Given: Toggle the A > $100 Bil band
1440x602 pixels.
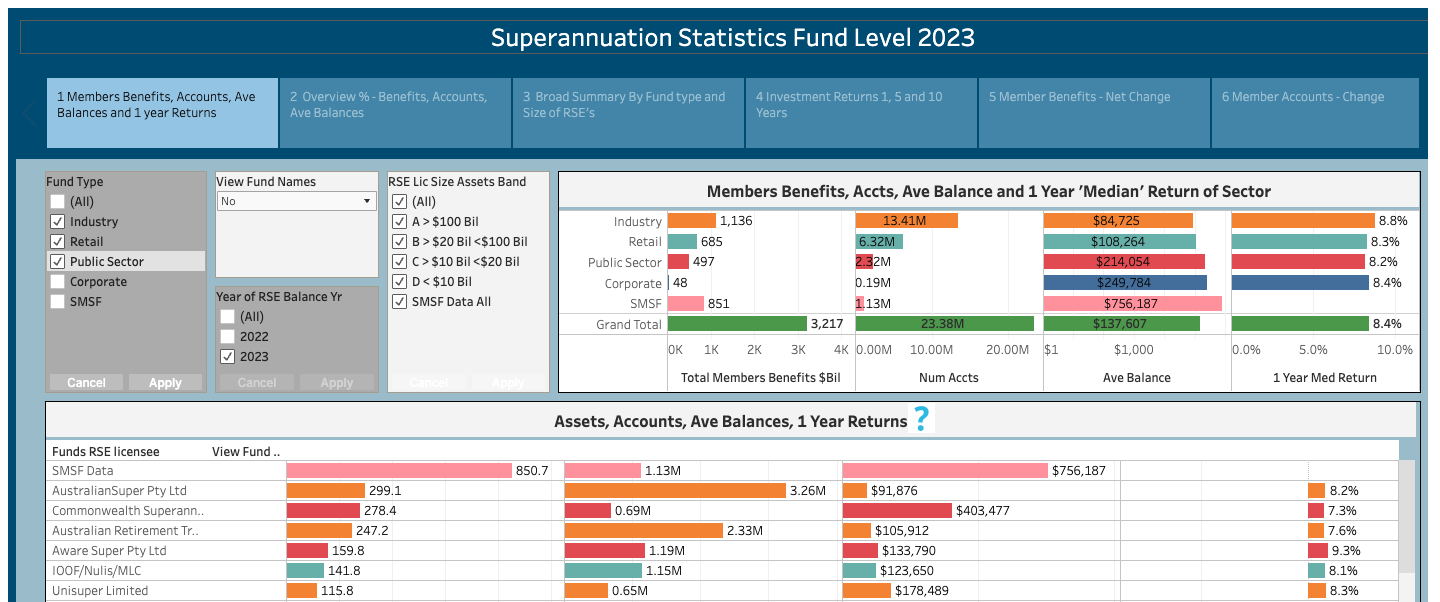Looking at the screenshot, I should (399, 222).
